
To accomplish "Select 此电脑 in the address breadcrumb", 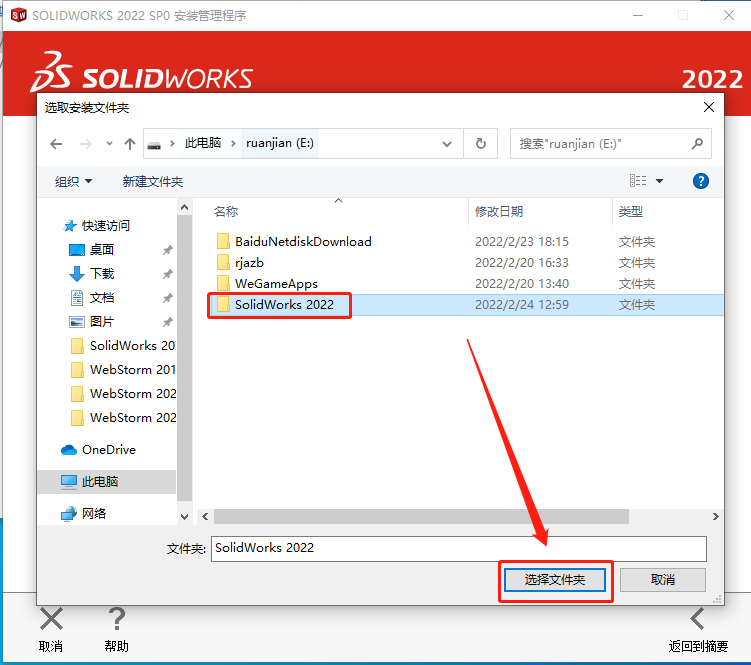I will 203,143.
